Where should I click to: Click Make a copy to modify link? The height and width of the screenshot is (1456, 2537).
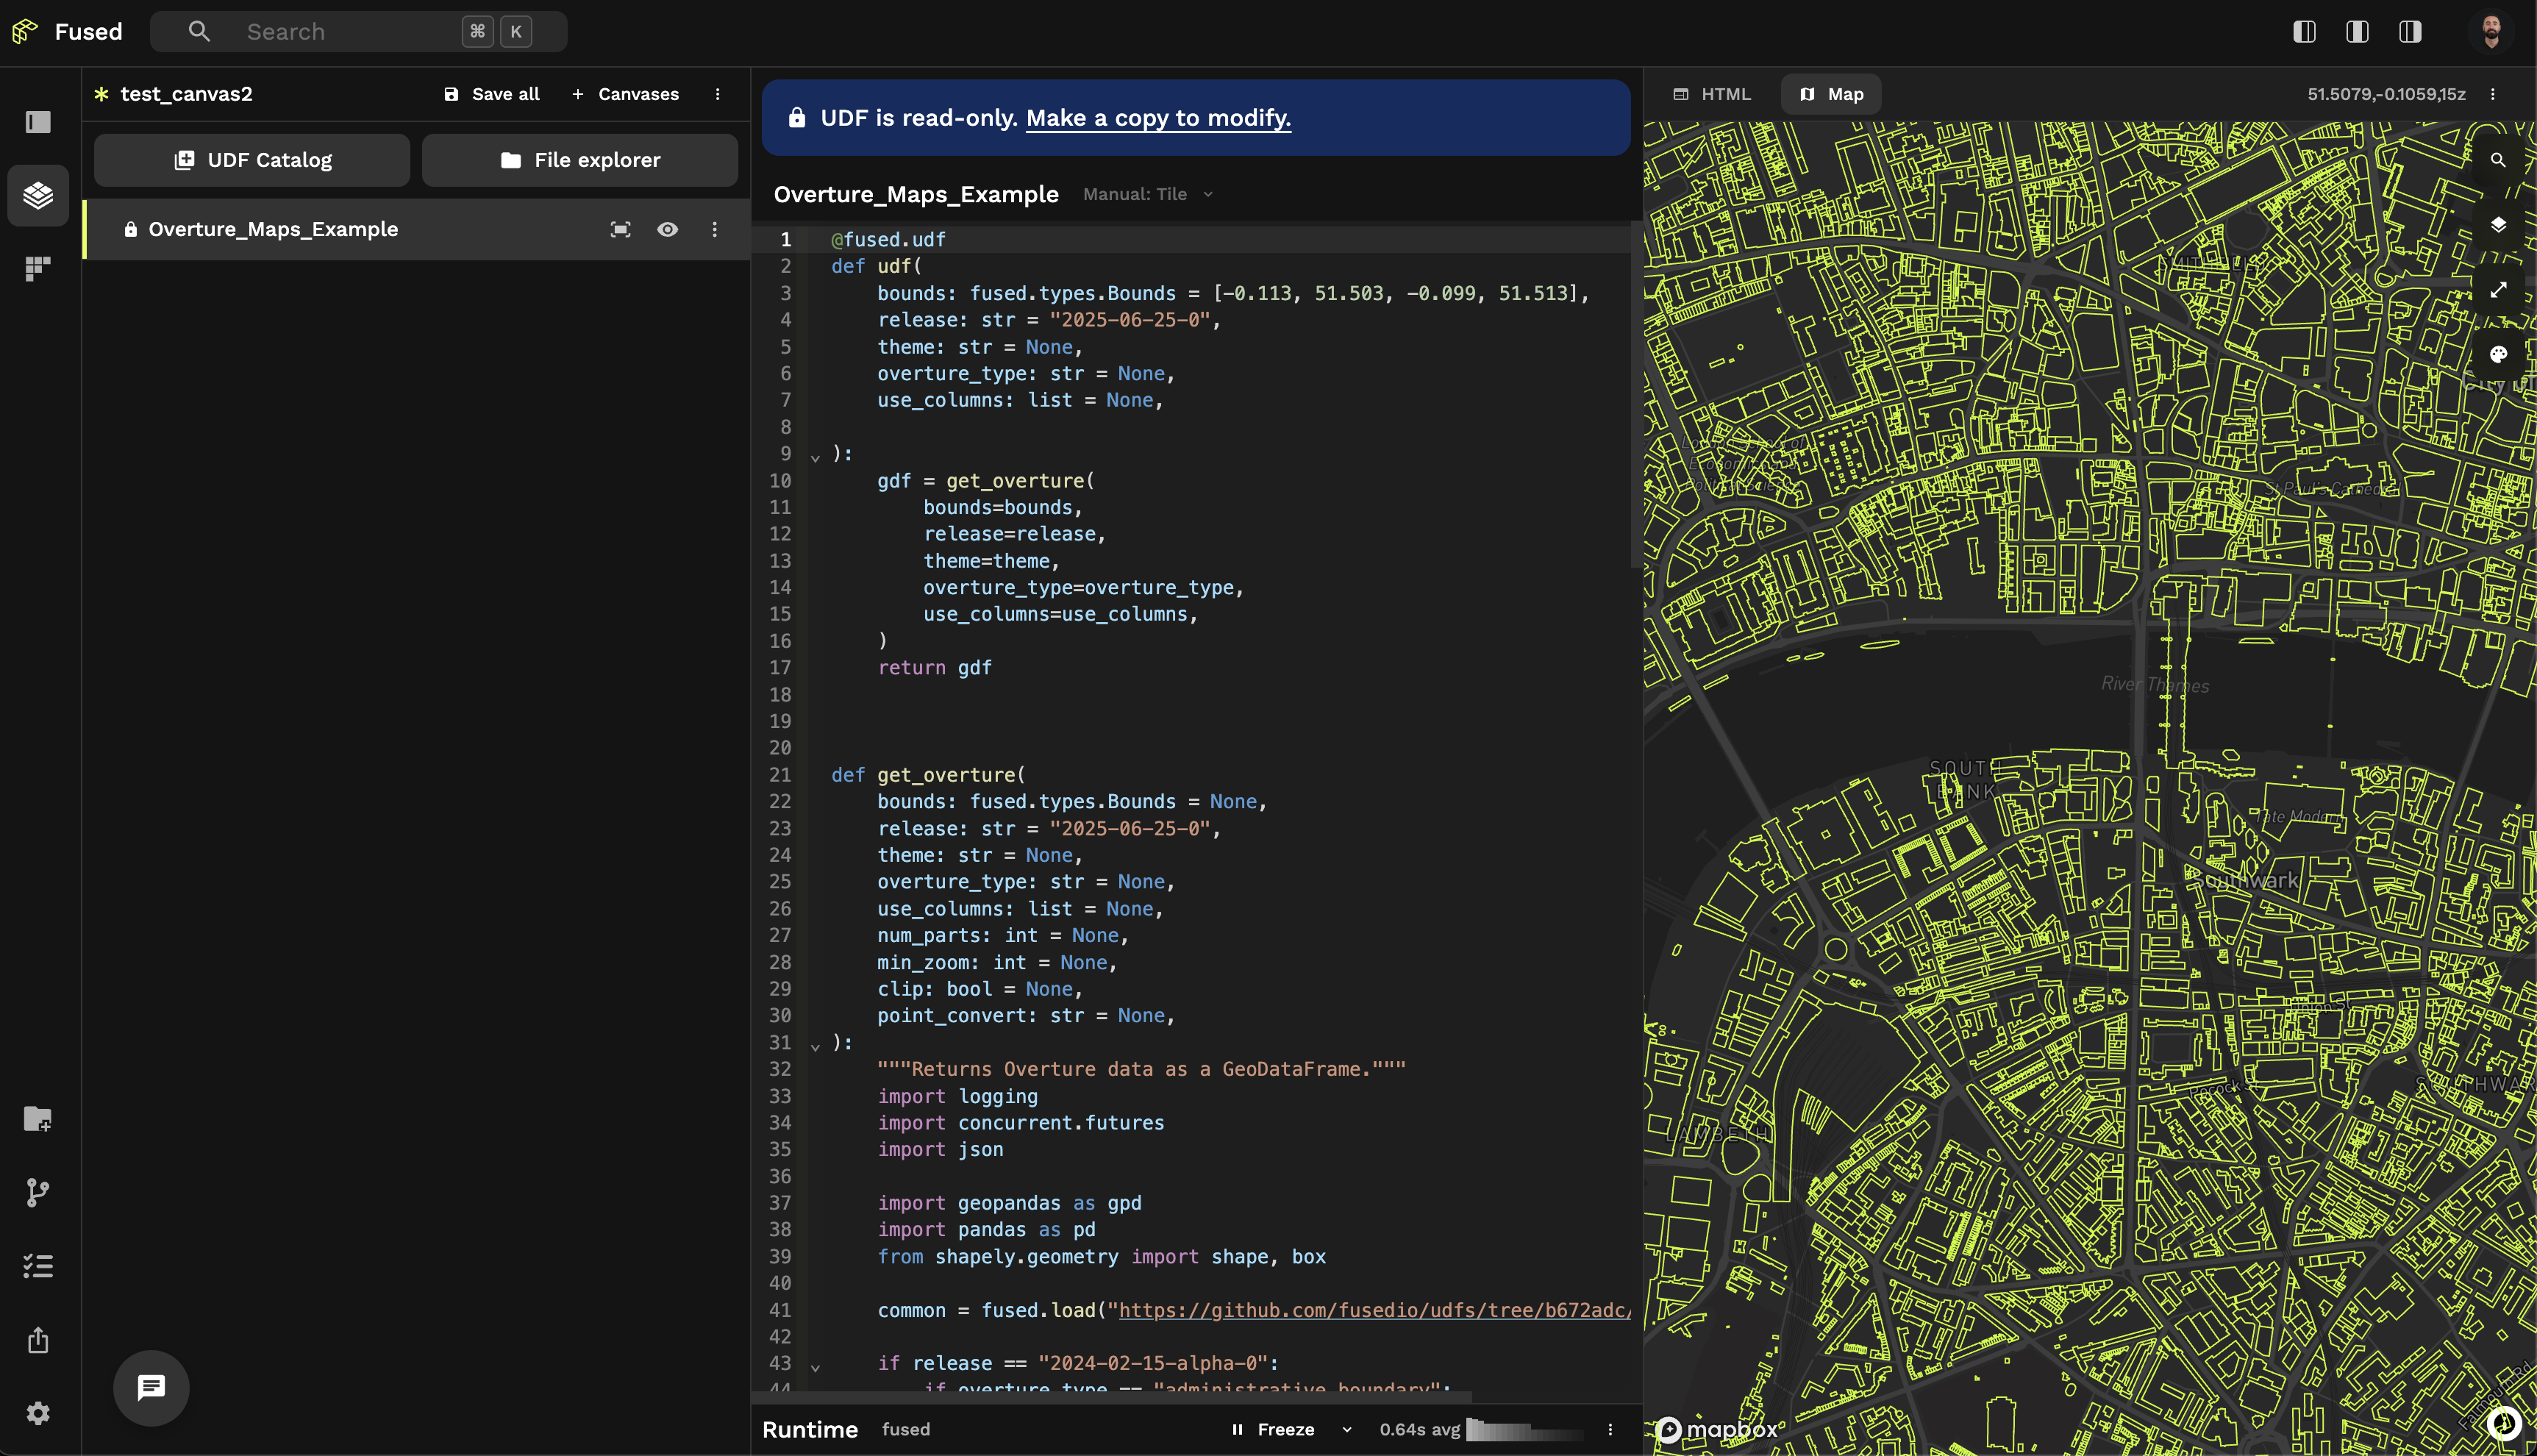coord(1158,117)
